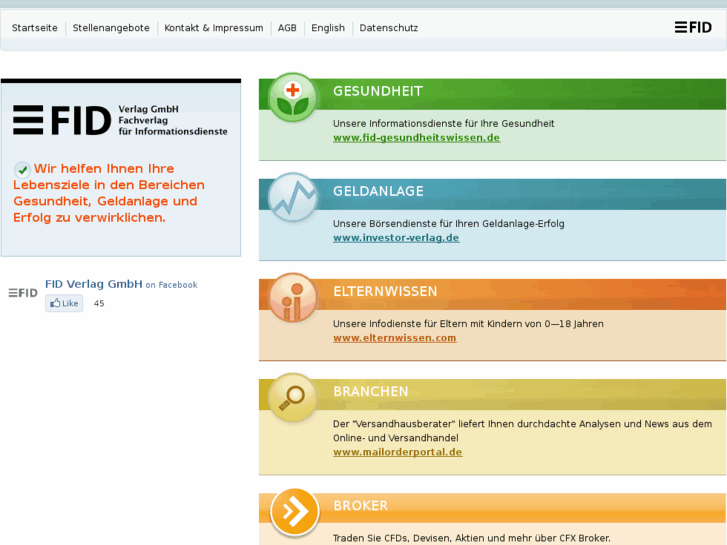This screenshot has width=727, height=545.
Task: Click the FID logo in top right
Action: 693,27
